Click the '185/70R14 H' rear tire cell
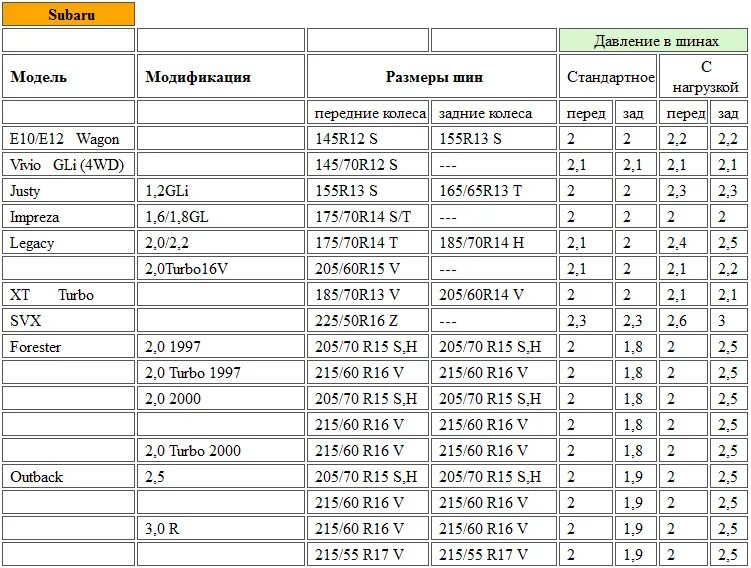 (x=494, y=243)
